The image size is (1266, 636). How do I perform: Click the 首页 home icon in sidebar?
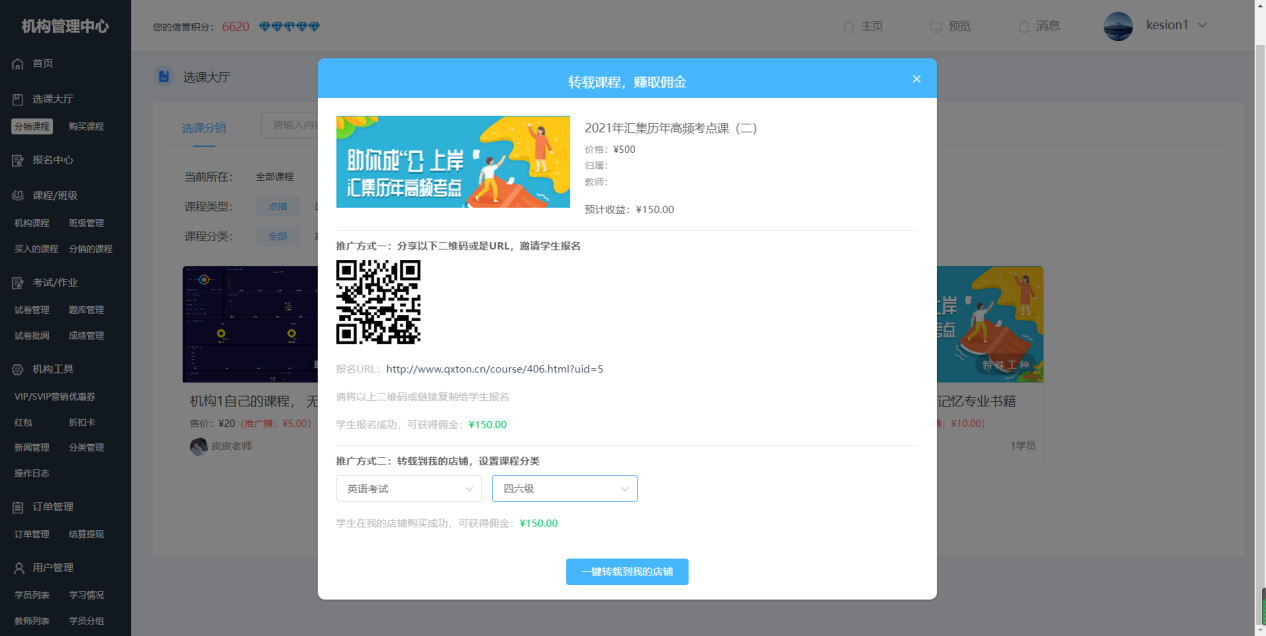click(16, 63)
